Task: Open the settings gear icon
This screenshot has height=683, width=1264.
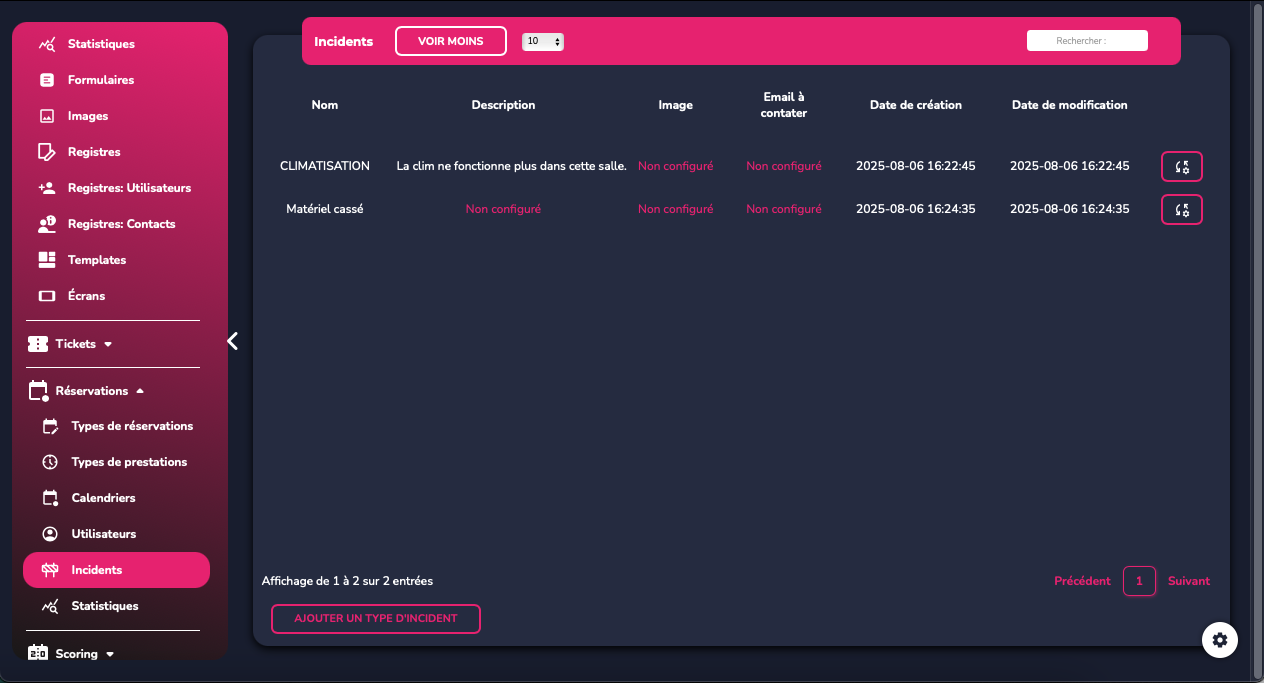Action: [x=1219, y=640]
